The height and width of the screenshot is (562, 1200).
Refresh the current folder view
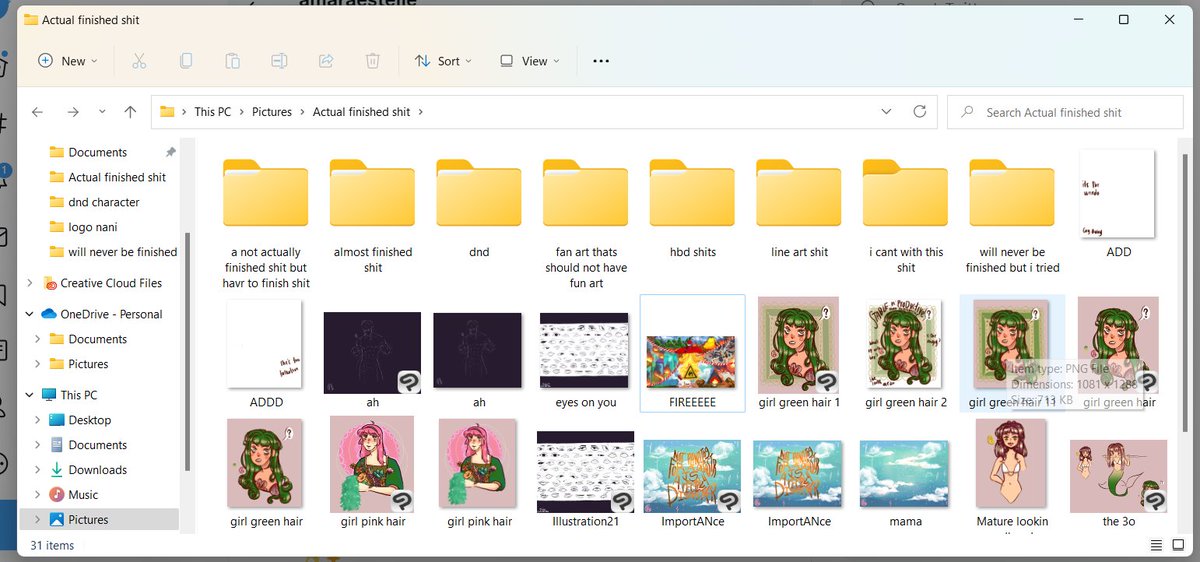919,112
